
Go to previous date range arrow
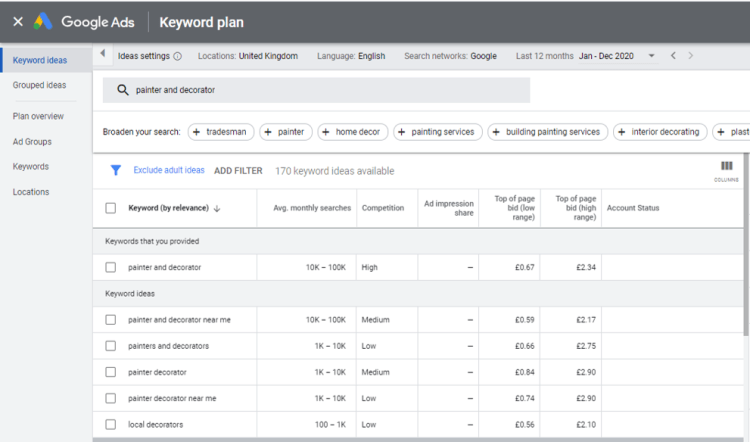(x=673, y=56)
